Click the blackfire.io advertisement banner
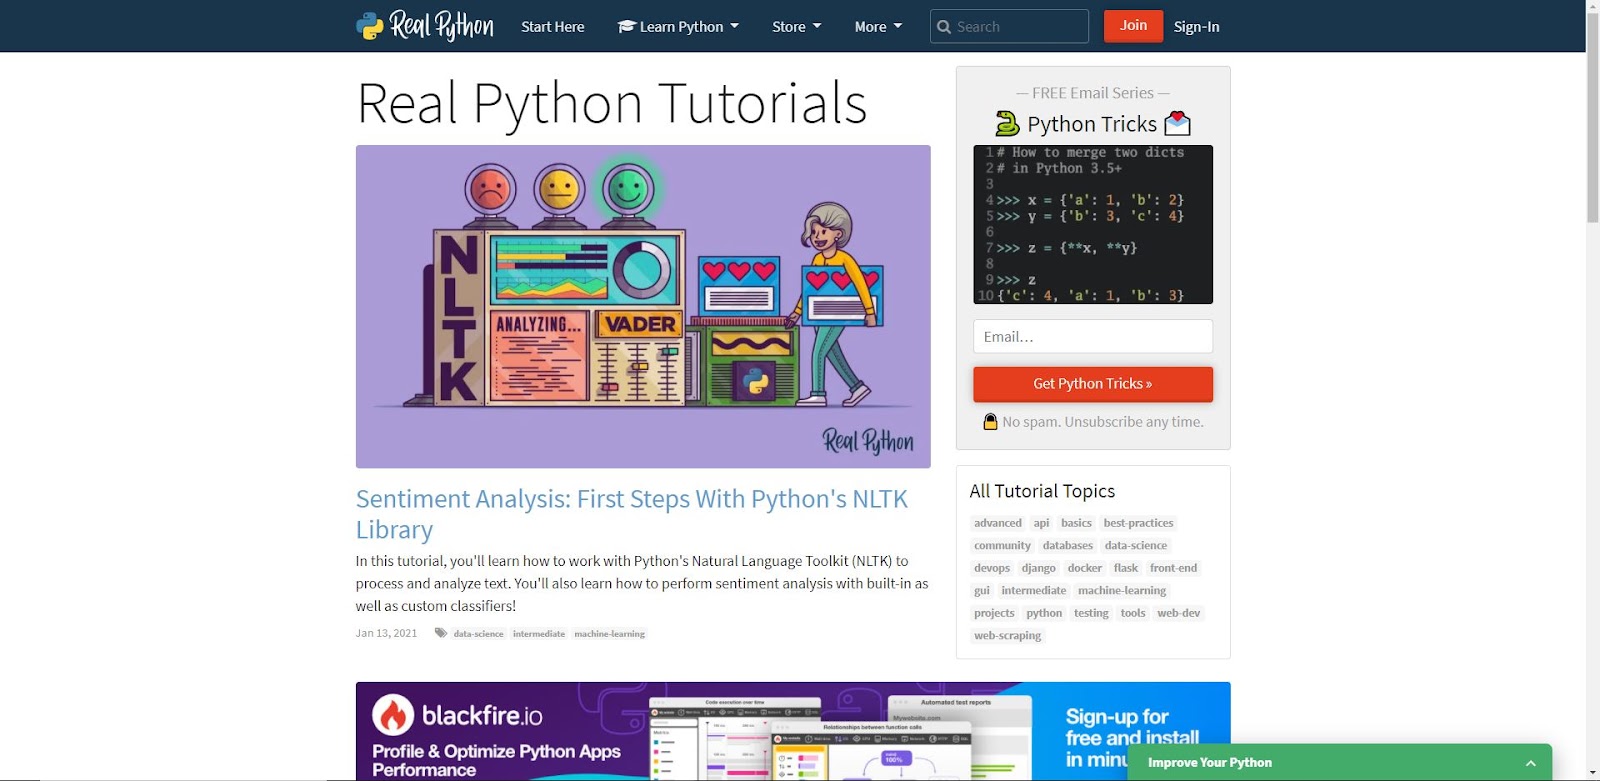Image resolution: width=1600 pixels, height=781 pixels. pyautogui.click(x=793, y=731)
